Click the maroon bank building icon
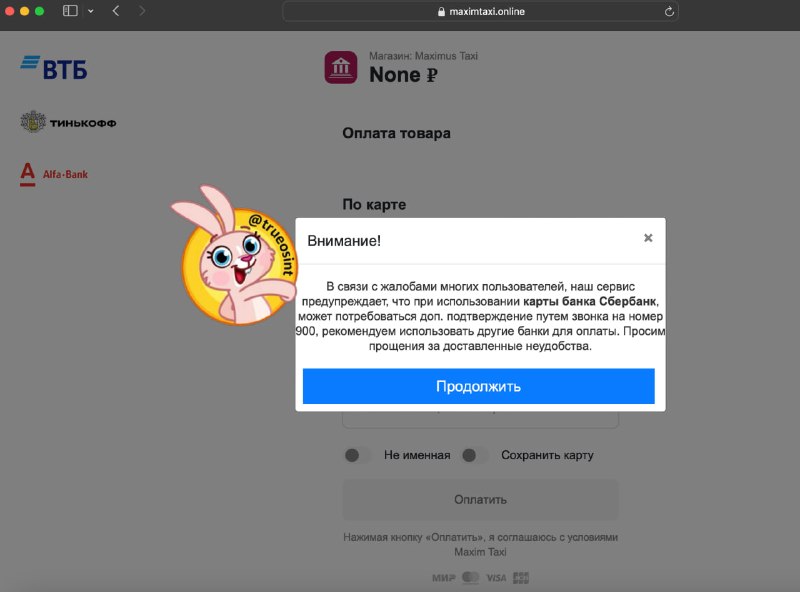800x592 pixels. point(341,67)
